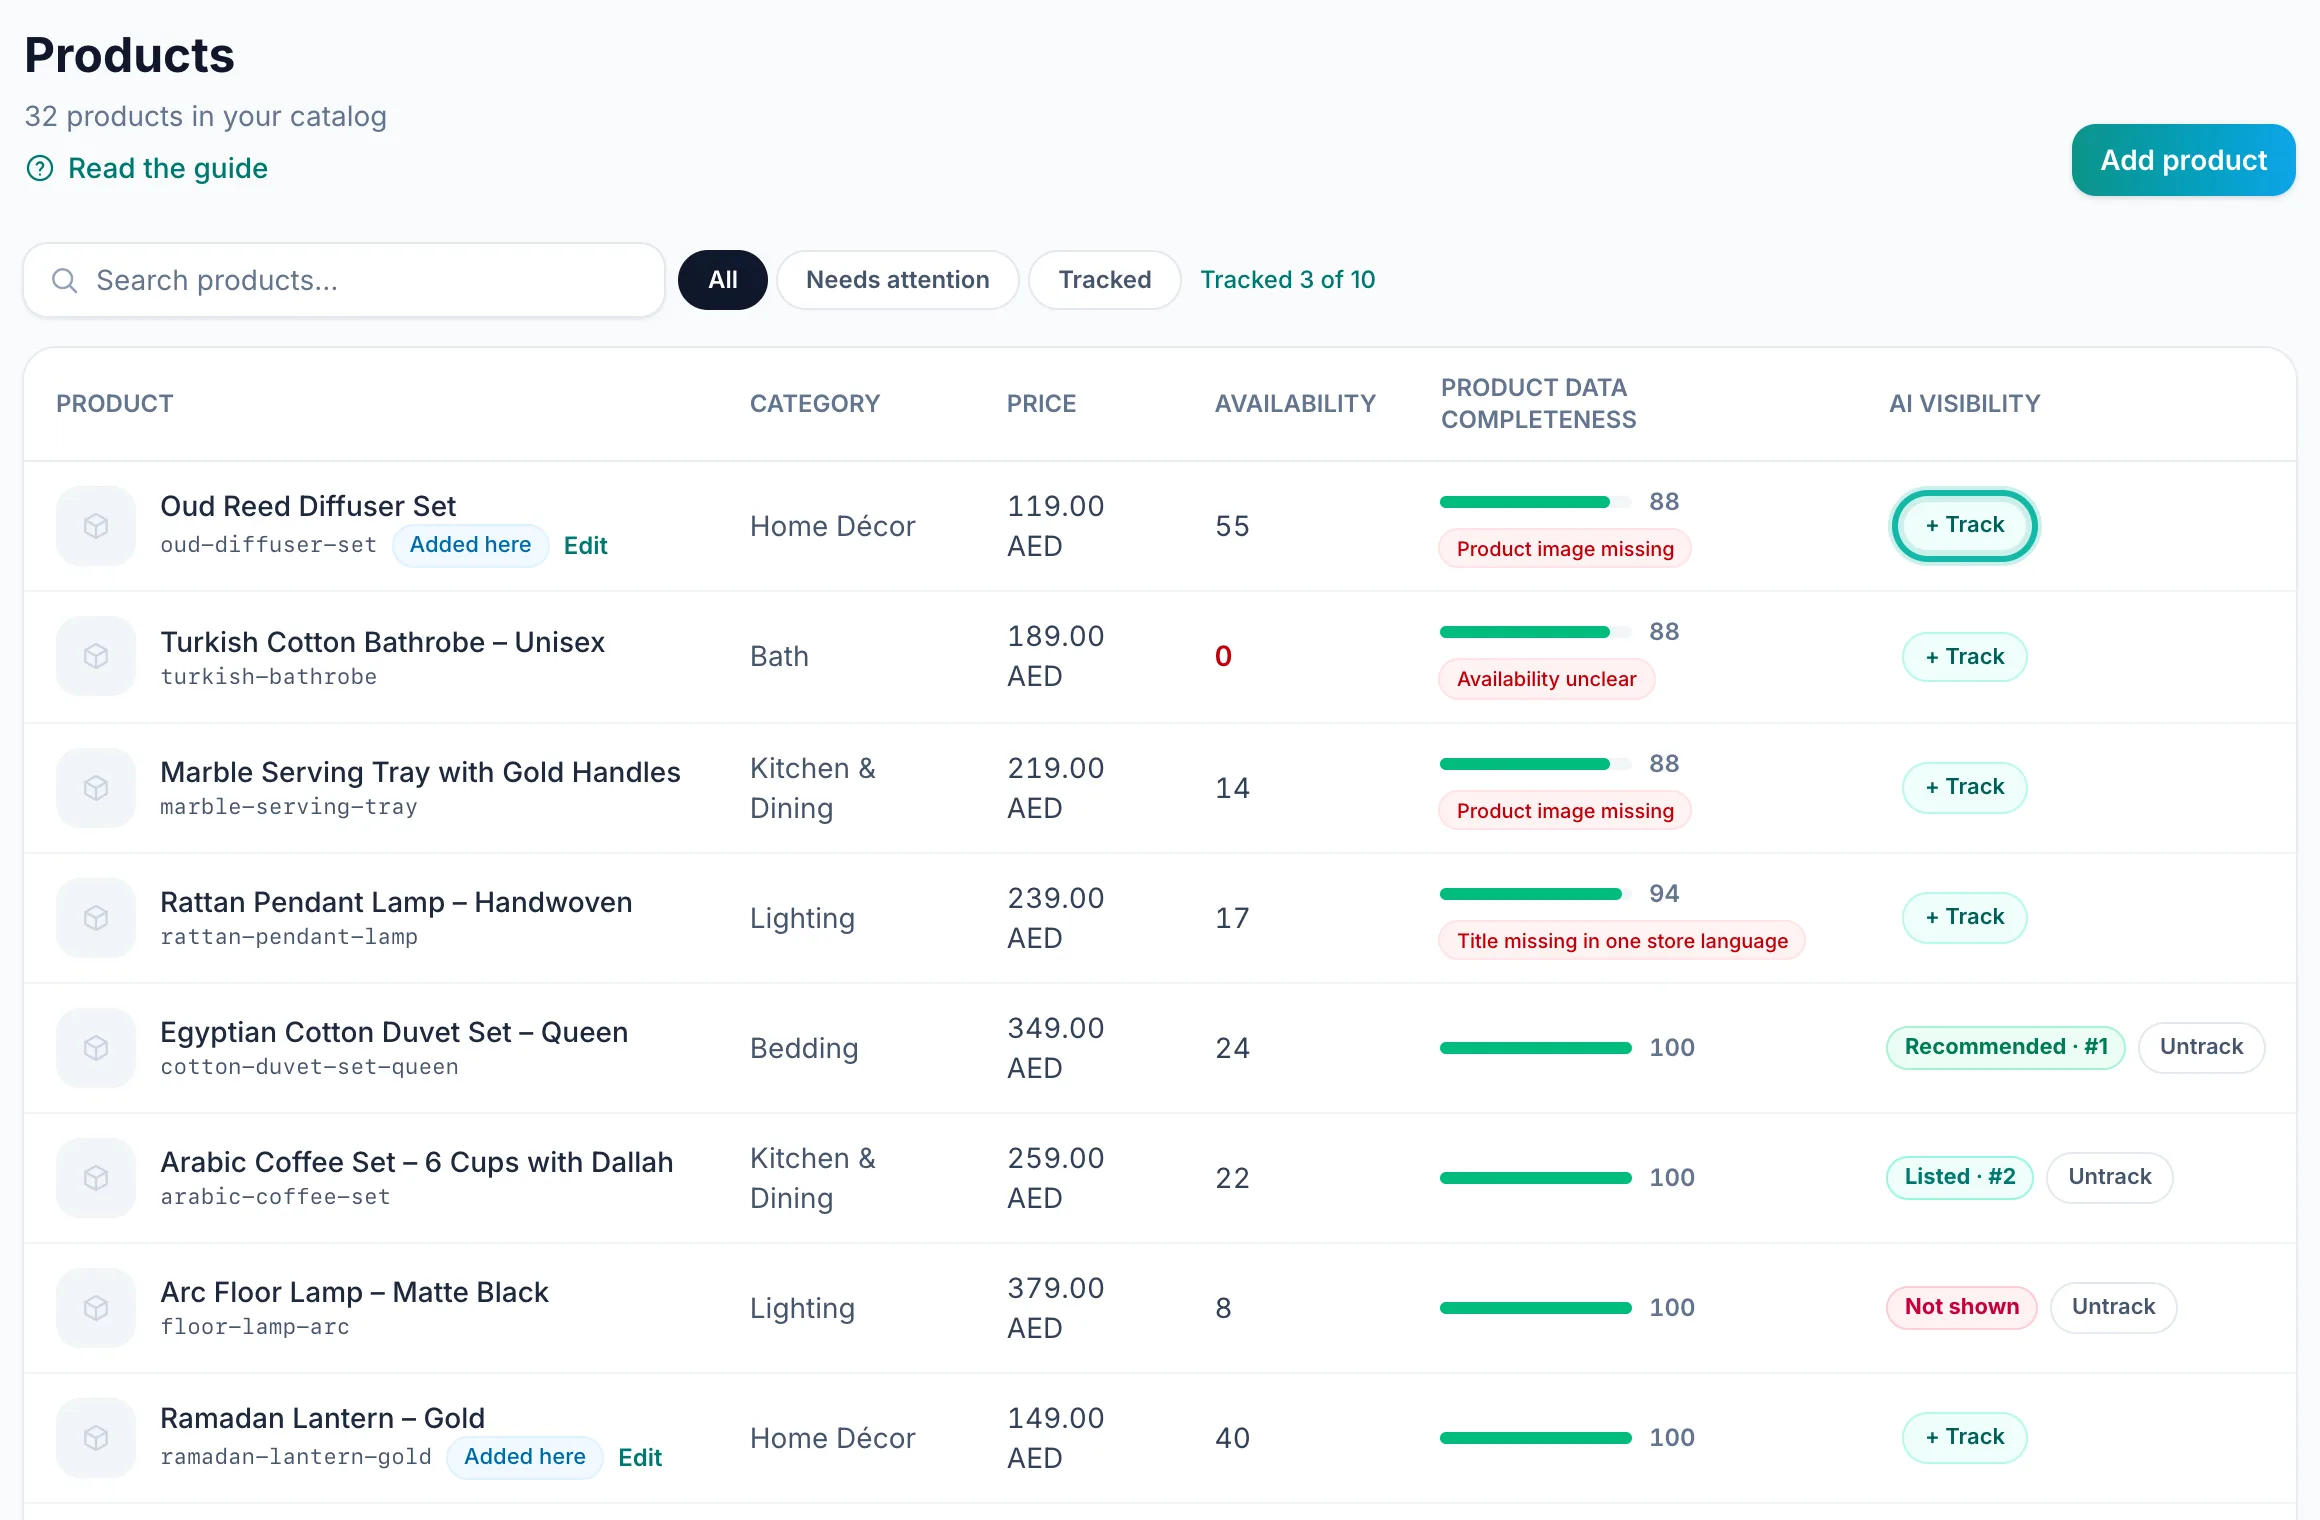Click the Recommended · #1 badge
This screenshot has width=2320, height=1520.
coord(2006,1047)
